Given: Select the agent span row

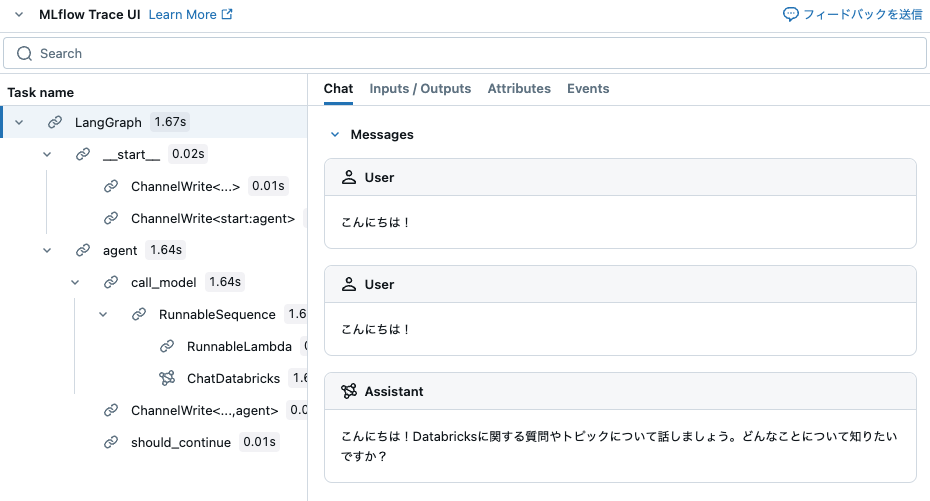Looking at the screenshot, I should click(x=154, y=250).
